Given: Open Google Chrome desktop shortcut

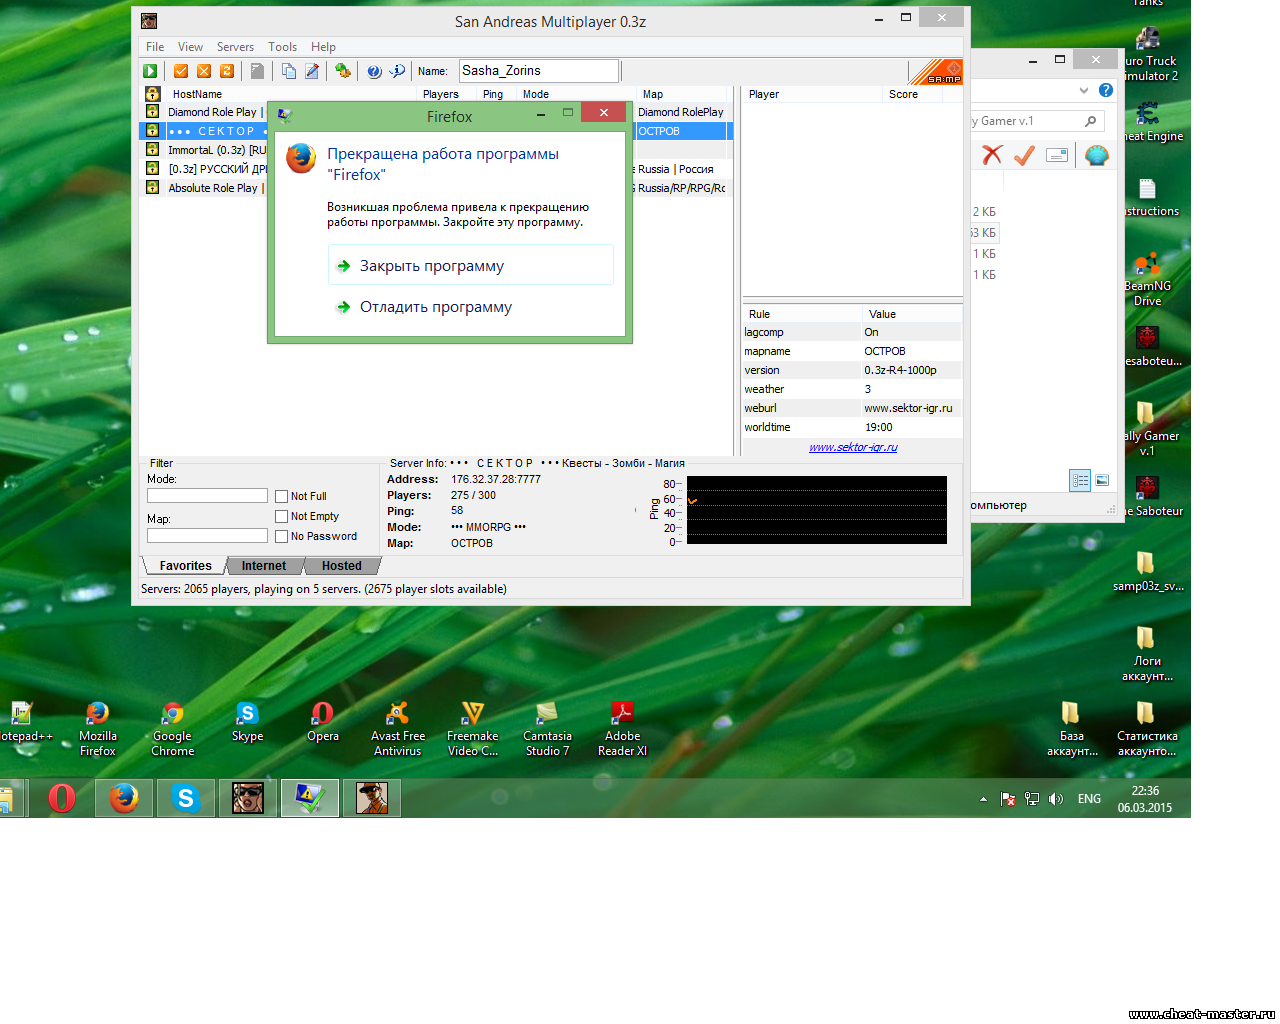Looking at the screenshot, I should click(x=172, y=728).
